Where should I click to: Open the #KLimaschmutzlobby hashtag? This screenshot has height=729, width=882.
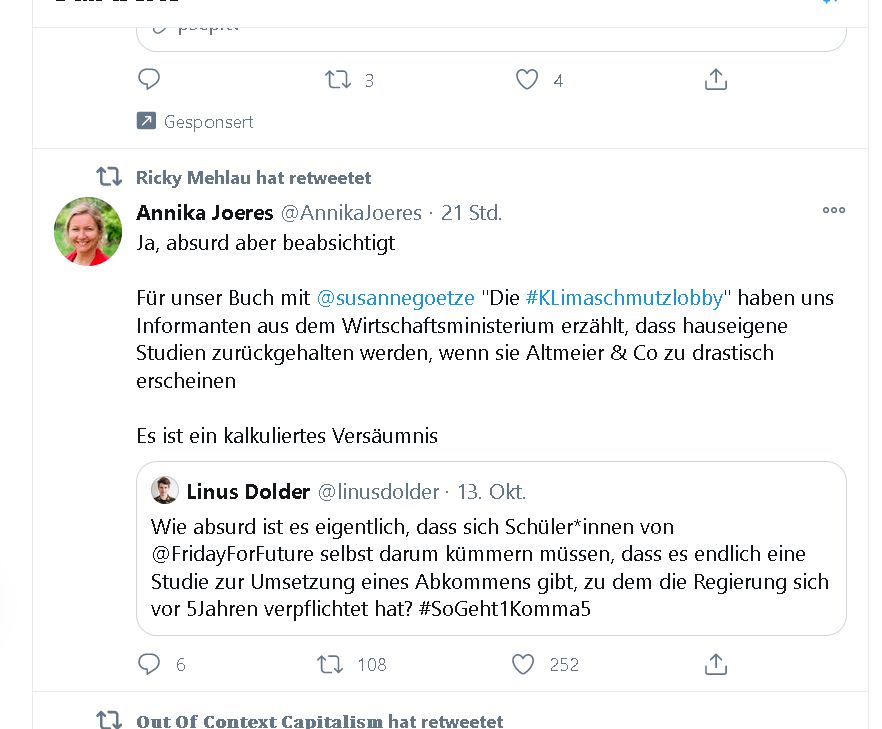tap(624, 298)
